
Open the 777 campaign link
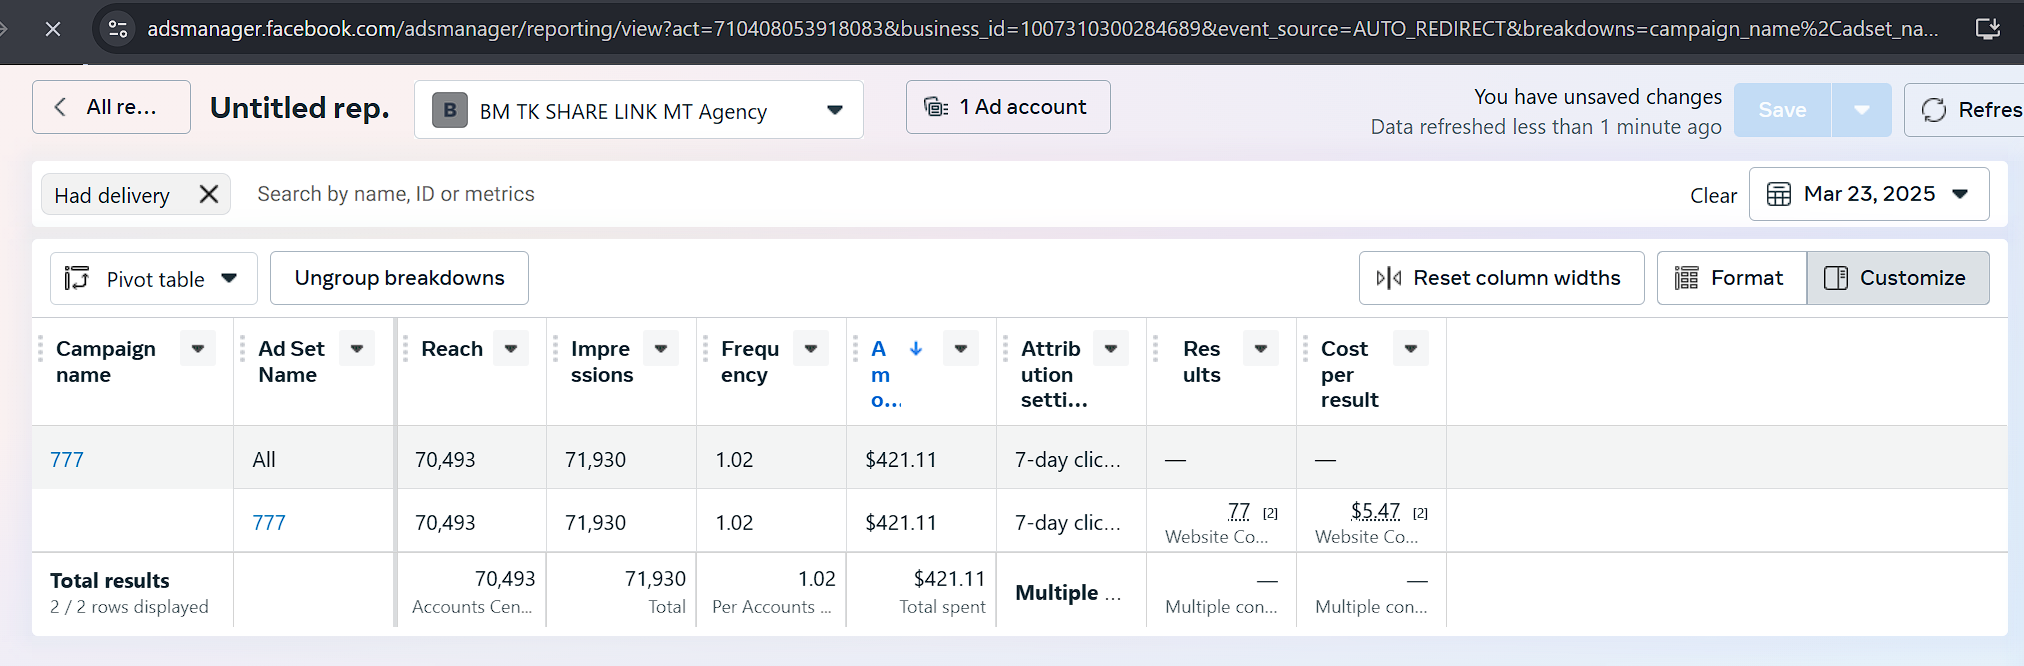pyautogui.click(x=67, y=460)
